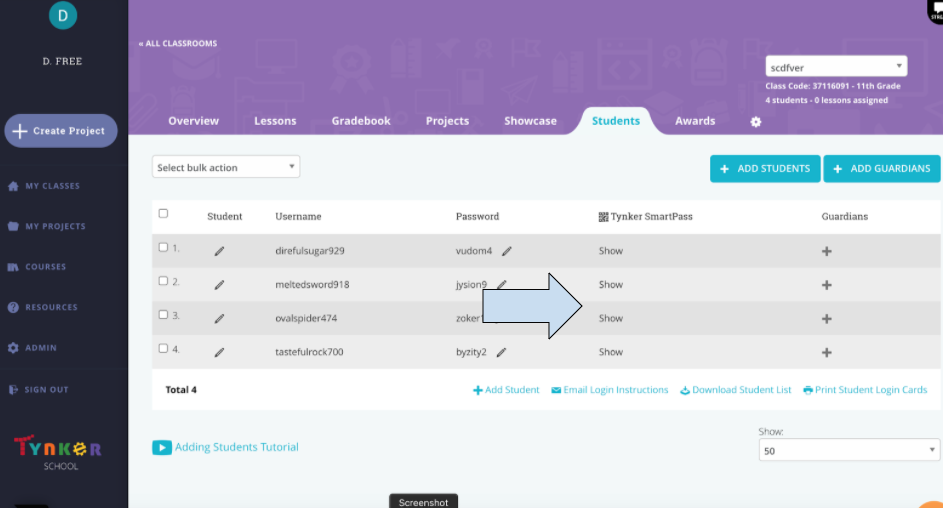Click the Resources question mark icon
Image resolution: width=943 pixels, height=508 pixels.
(13, 307)
